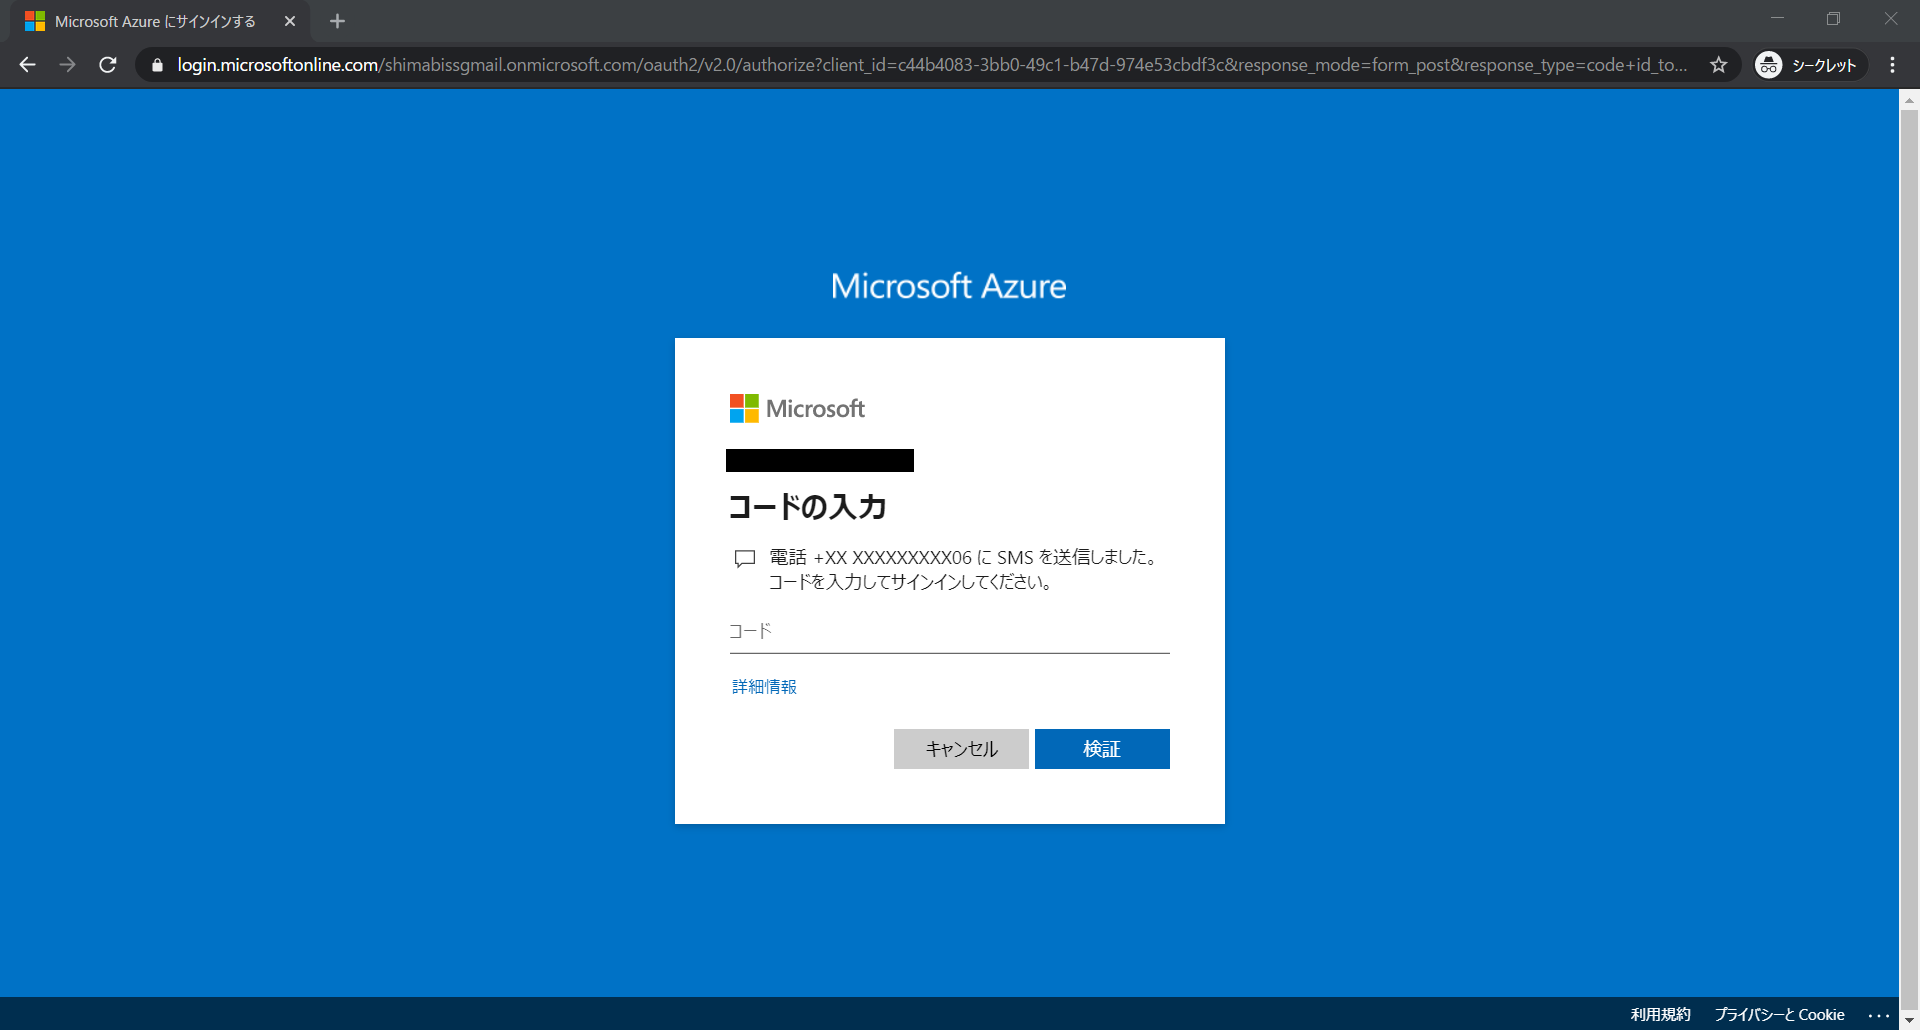This screenshot has width=1920, height=1030.
Task: Click the scrollbar down arrow
Action: point(1909,1021)
